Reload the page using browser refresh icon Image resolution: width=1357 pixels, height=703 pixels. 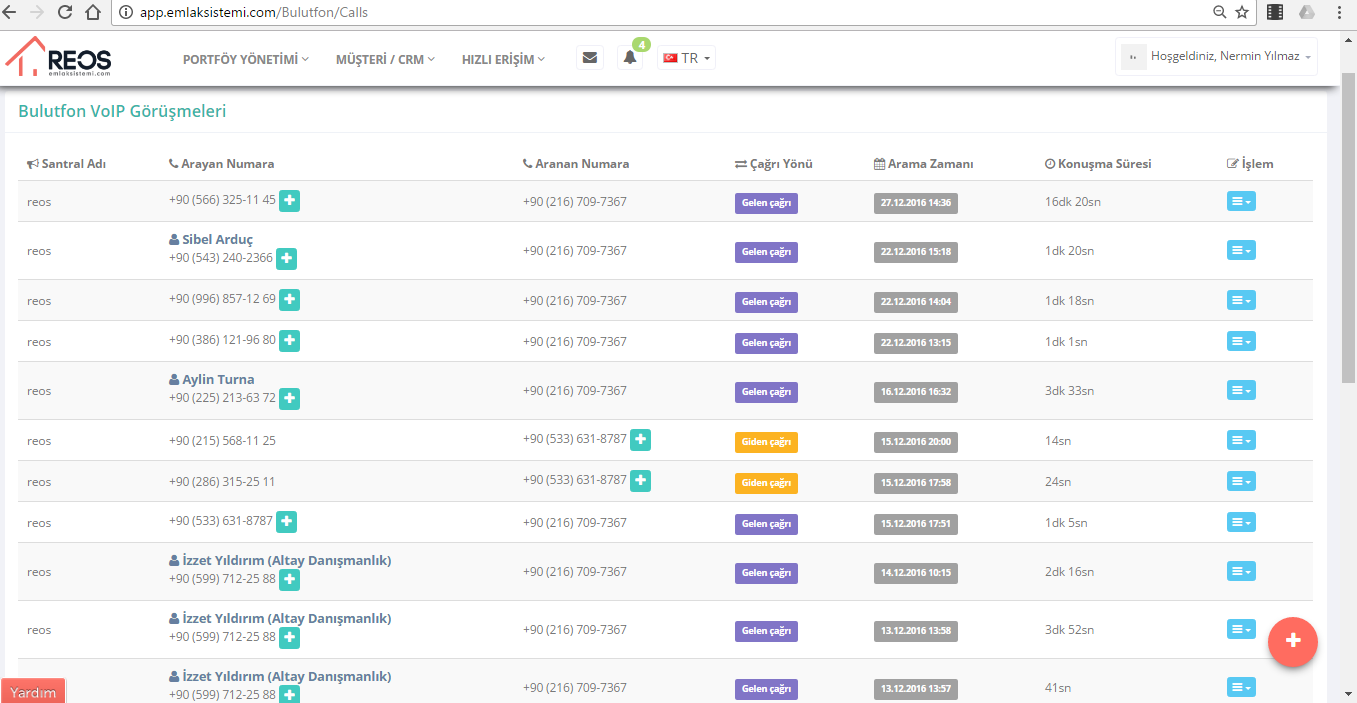click(x=65, y=13)
